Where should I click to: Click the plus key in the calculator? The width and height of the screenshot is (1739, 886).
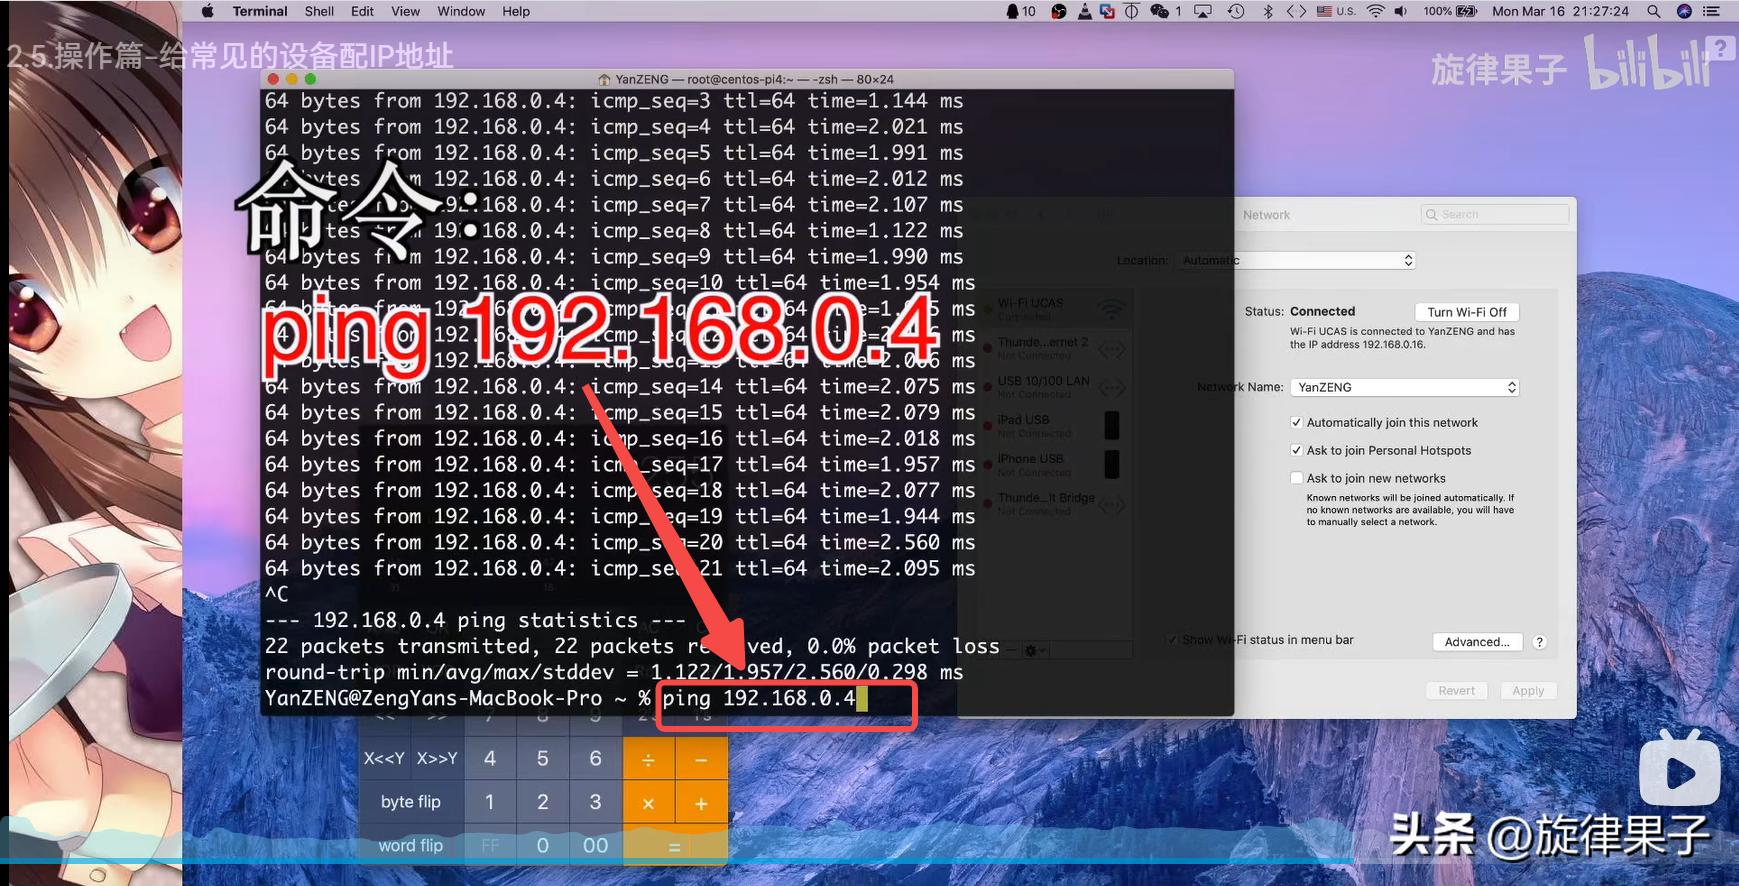[701, 803]
